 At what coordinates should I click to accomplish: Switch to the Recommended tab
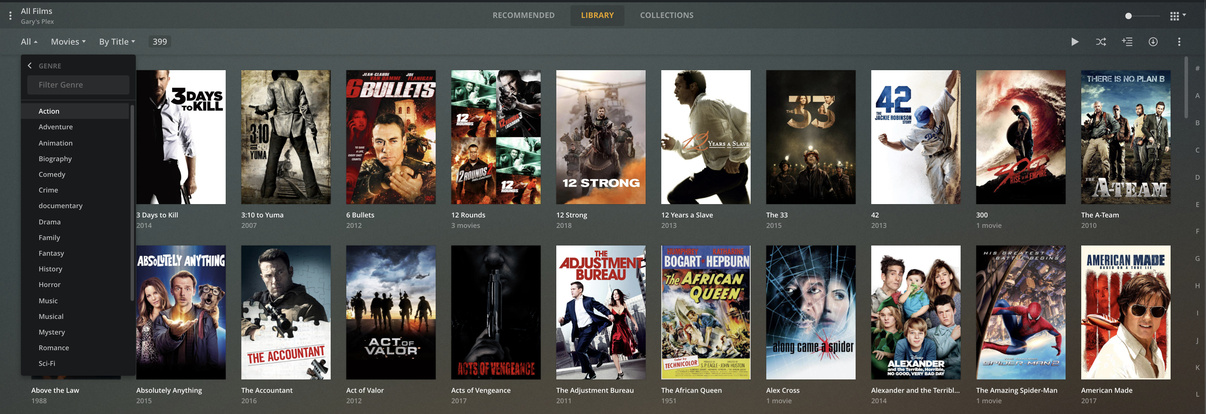point(524,15)
